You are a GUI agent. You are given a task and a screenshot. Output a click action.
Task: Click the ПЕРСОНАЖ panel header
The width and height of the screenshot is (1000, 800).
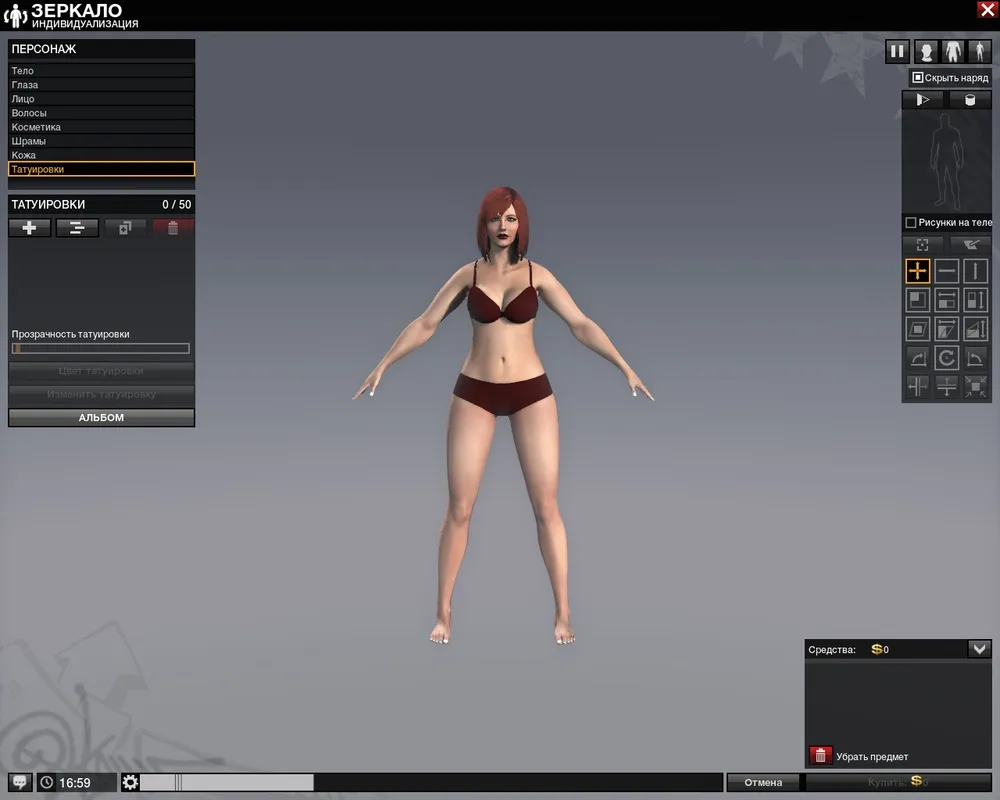(101, 49)
